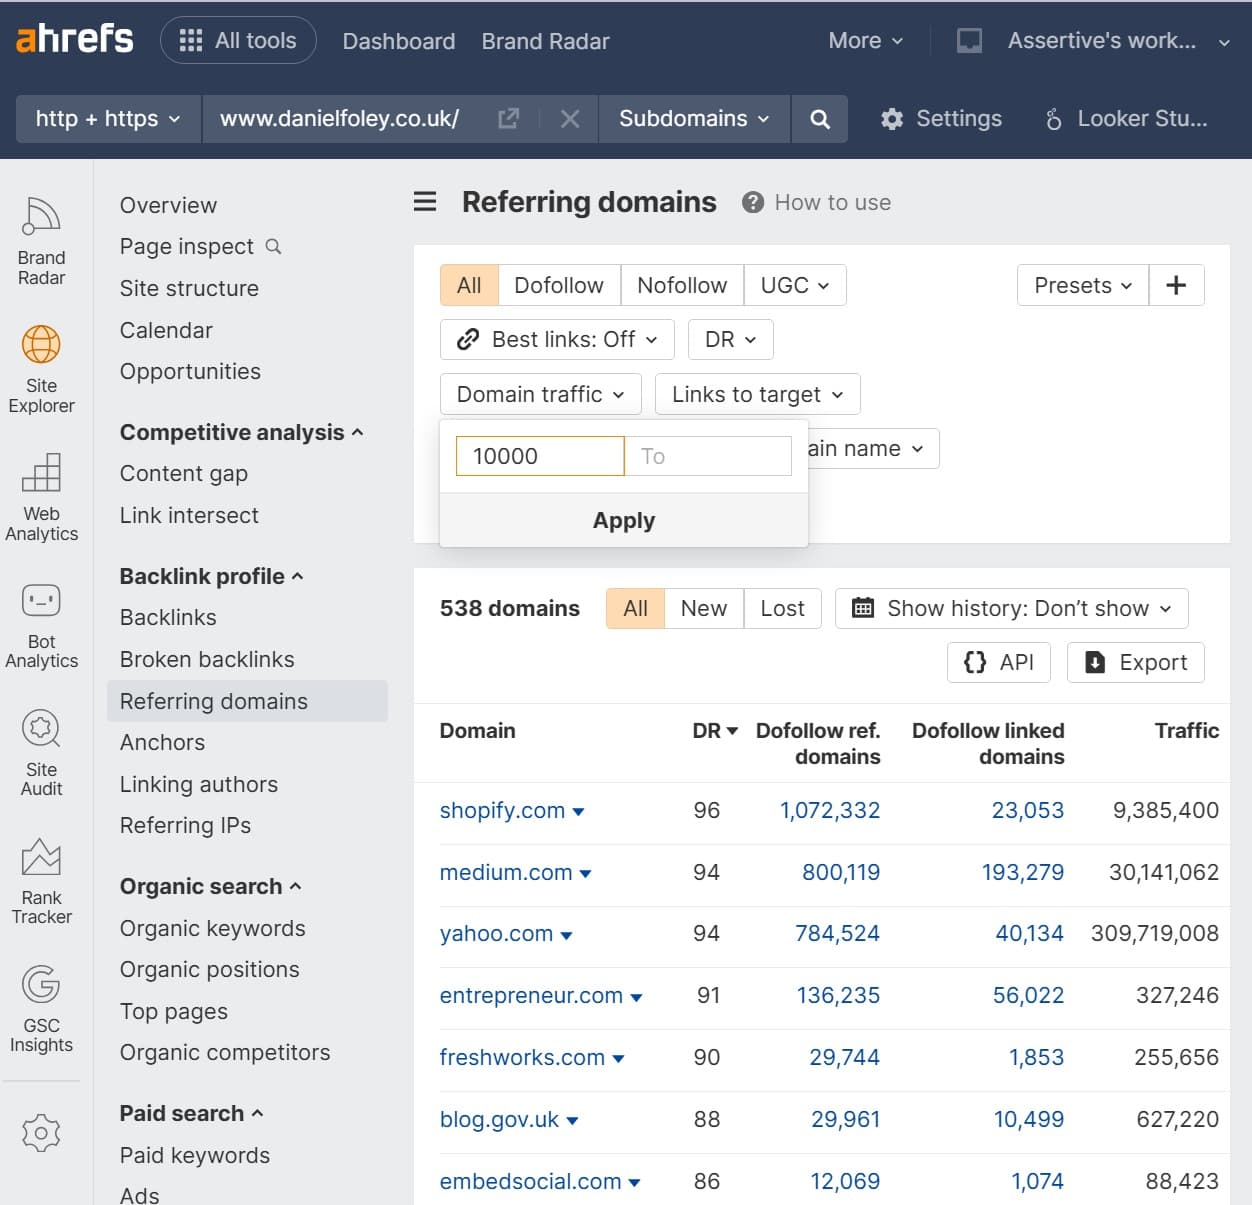Click the Apply button

coord(624,520)
